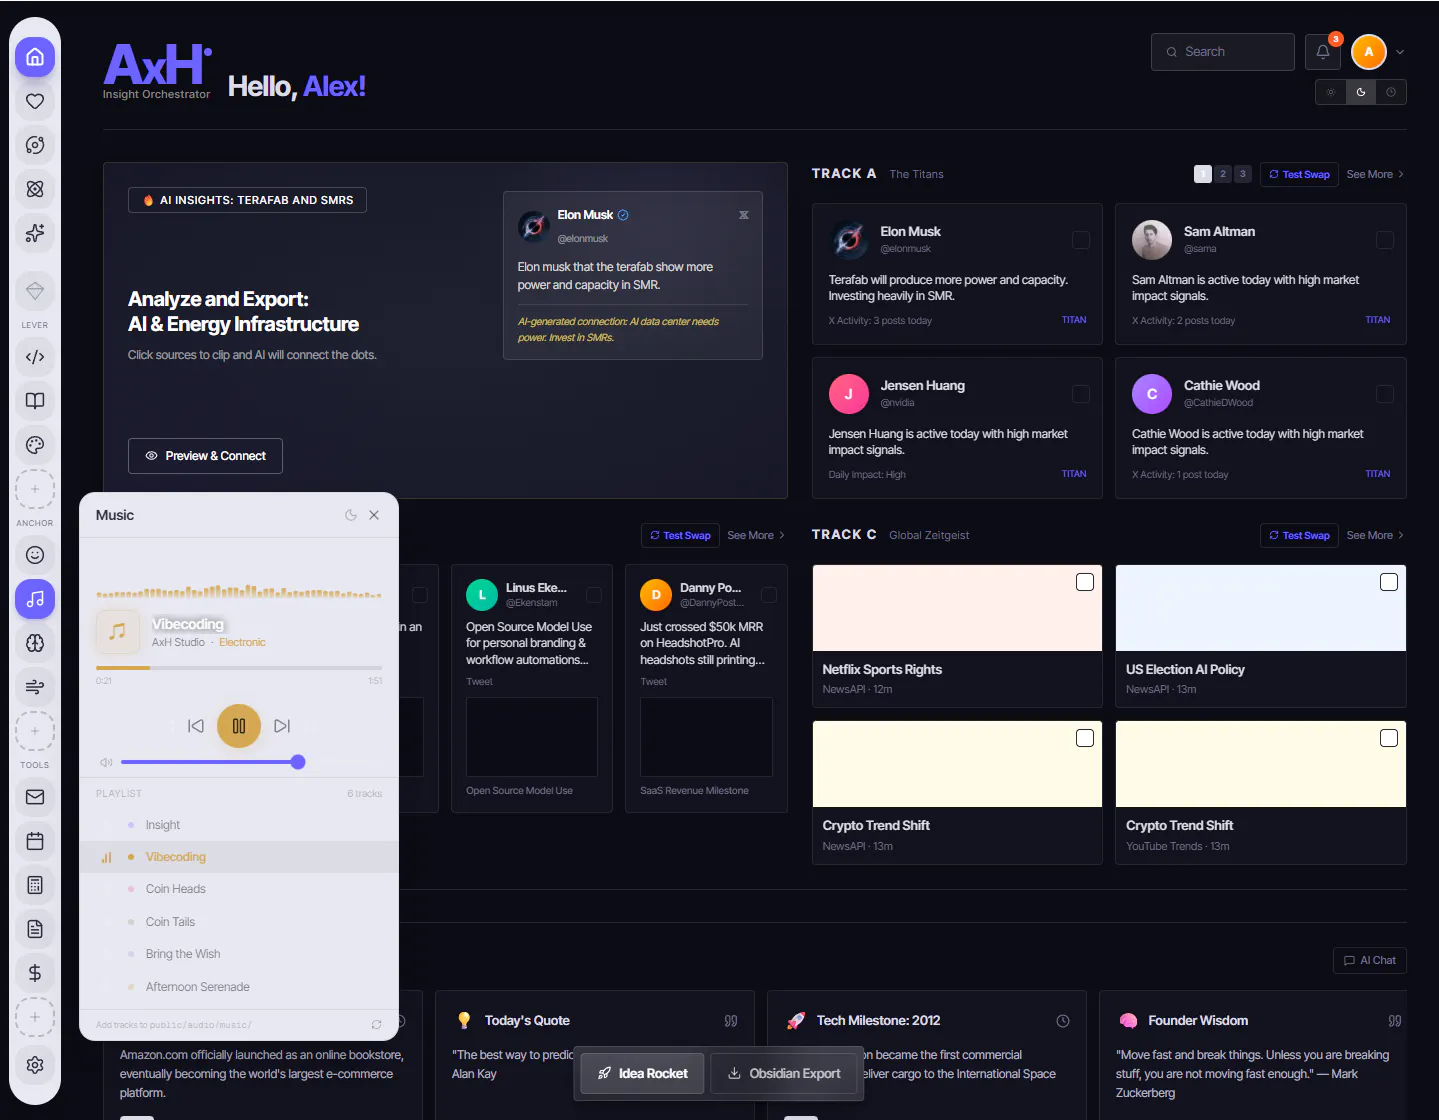
Task: Expand the profile menu chevron beside avatar
Action: coord(1400,52)
